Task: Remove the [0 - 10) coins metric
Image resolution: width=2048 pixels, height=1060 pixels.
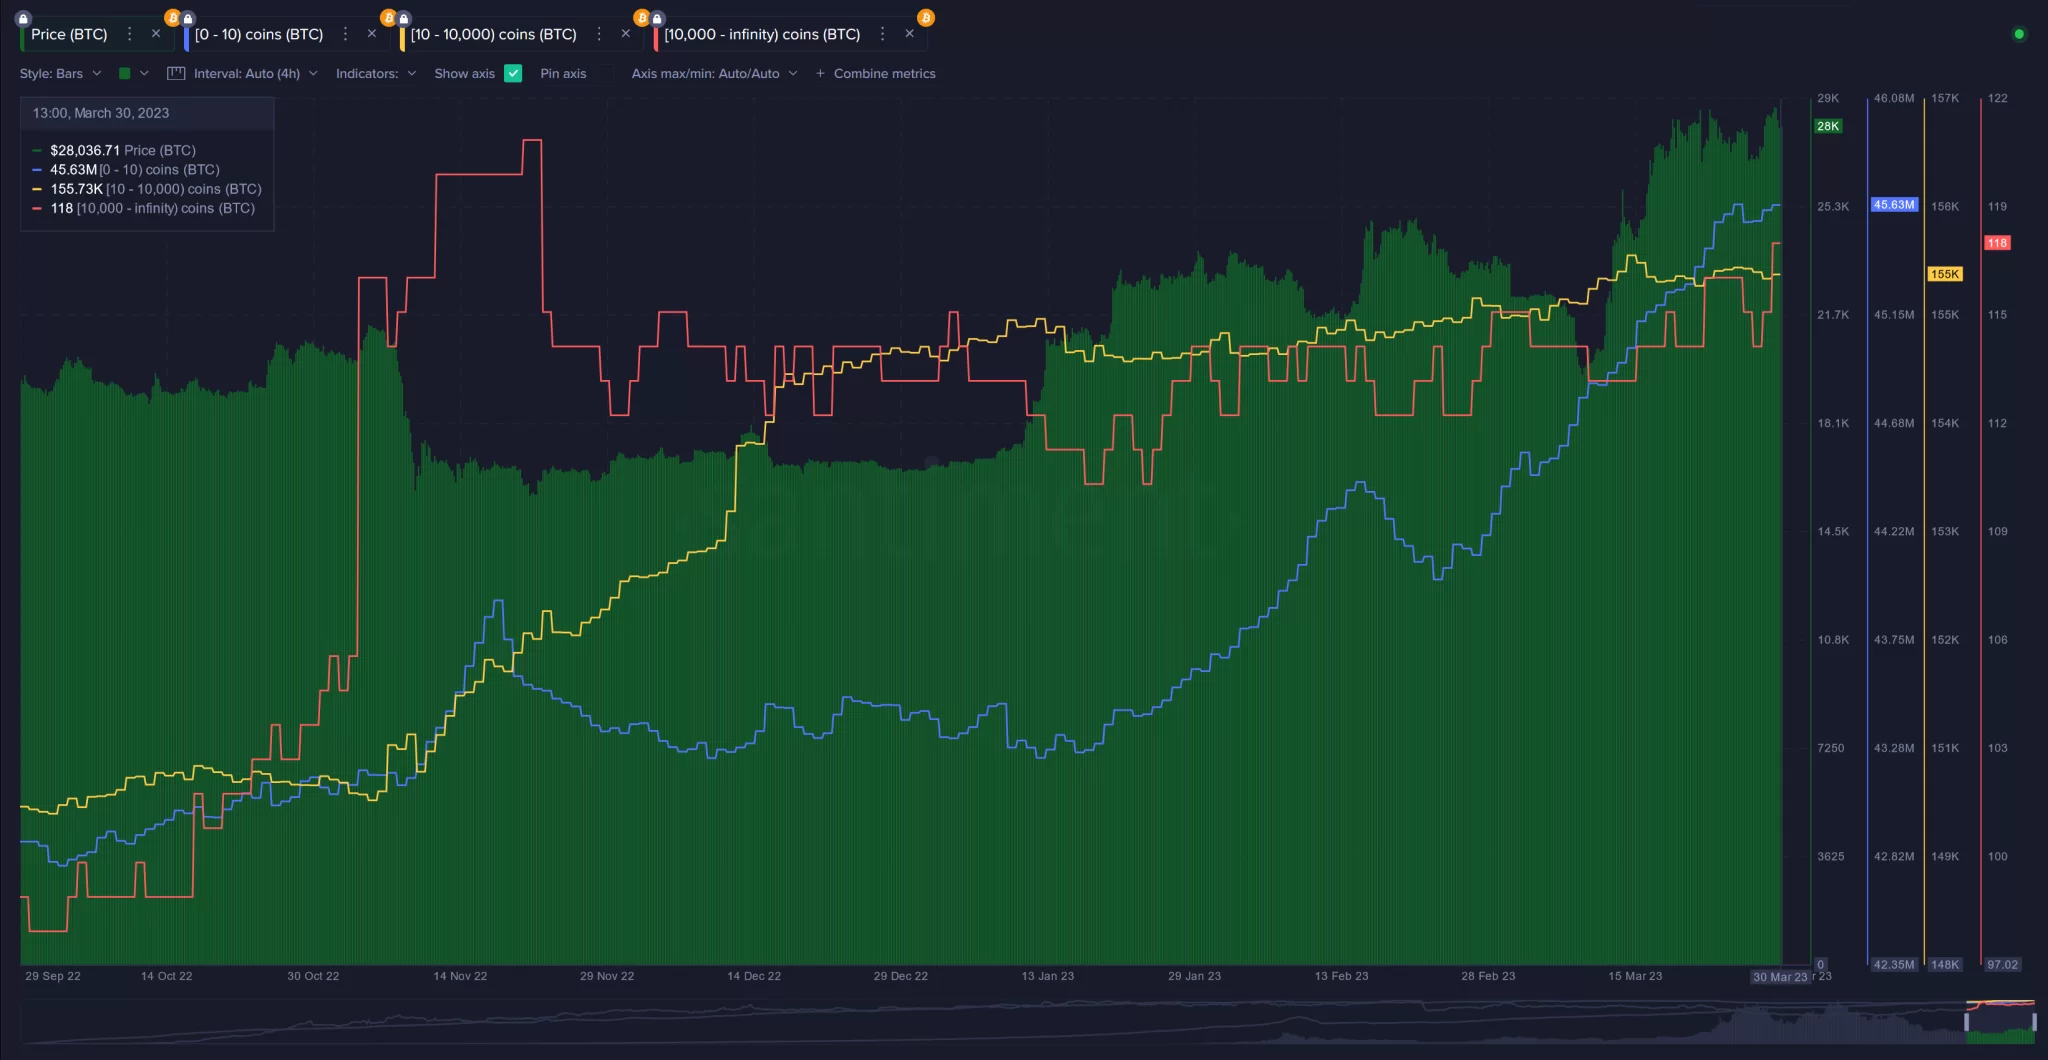Action: point(372,34)
